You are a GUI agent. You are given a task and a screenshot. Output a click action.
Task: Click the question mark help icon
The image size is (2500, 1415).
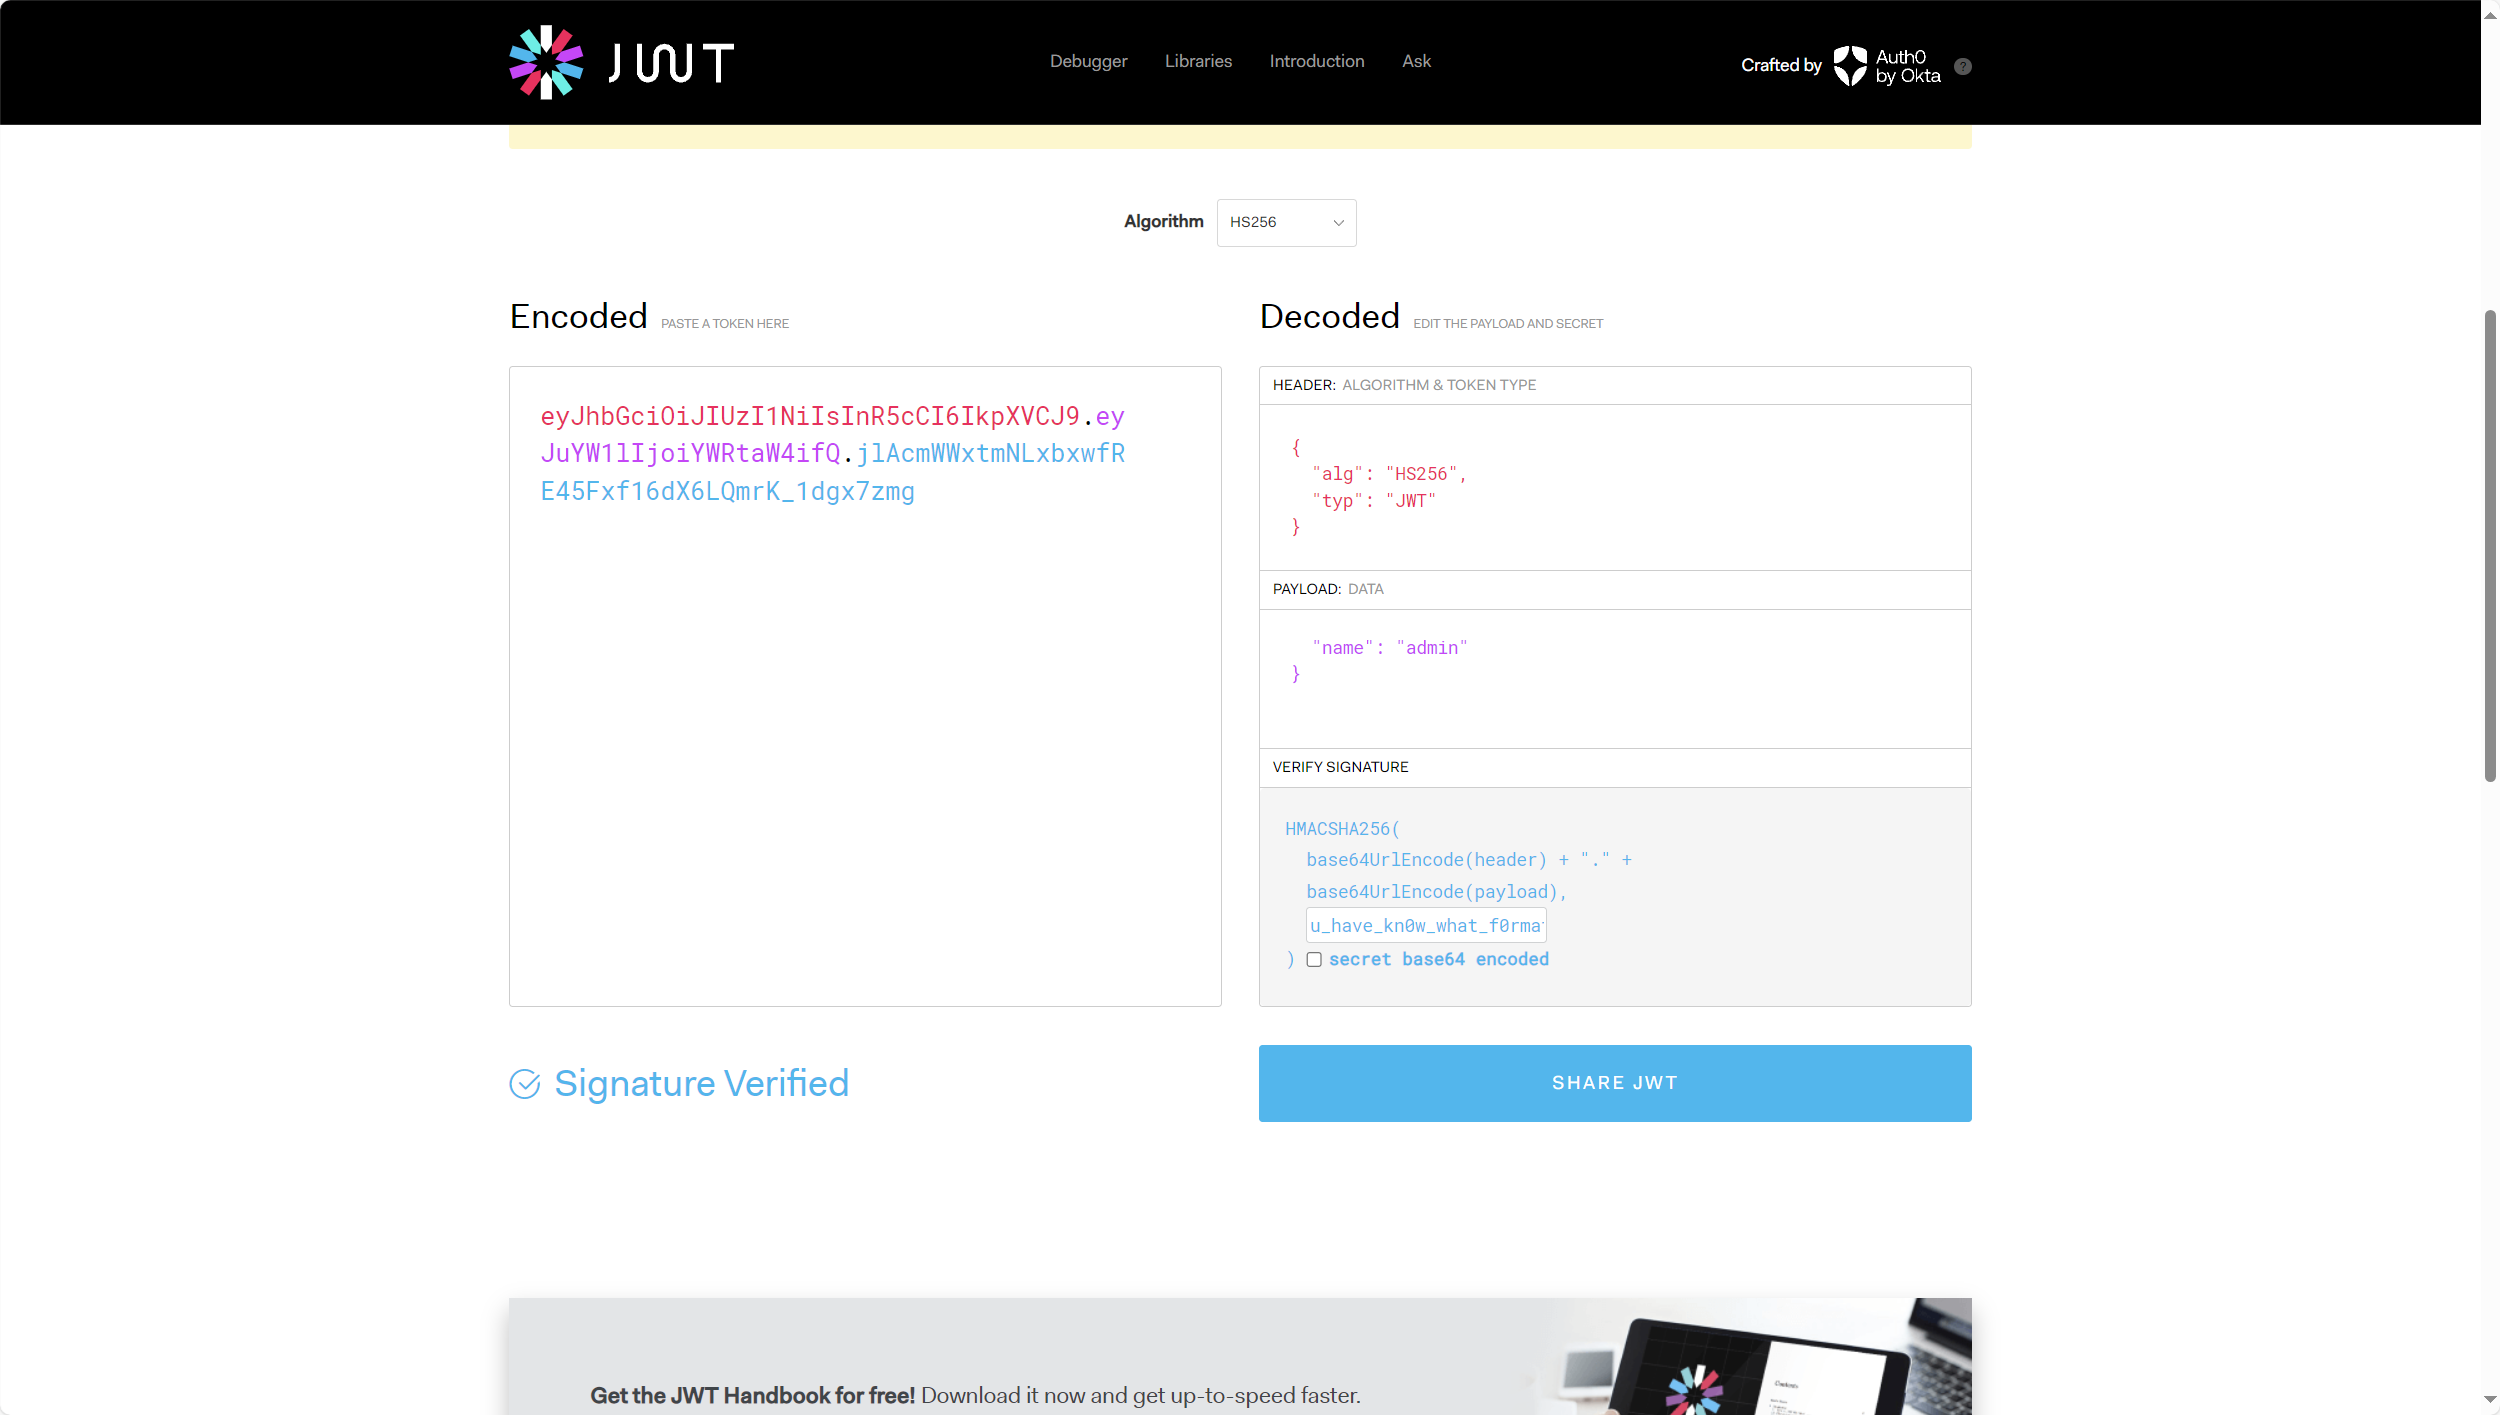[x=1962, y=66]
